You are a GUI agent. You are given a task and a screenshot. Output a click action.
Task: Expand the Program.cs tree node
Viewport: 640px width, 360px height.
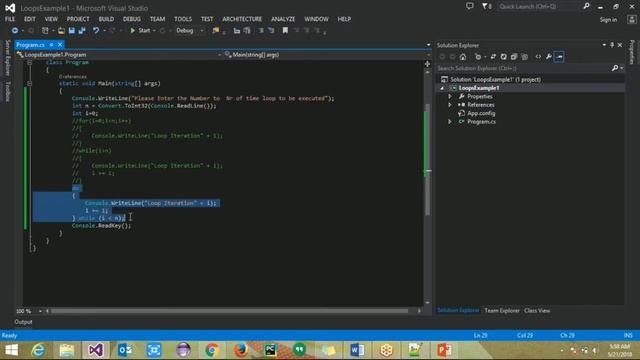450,122
